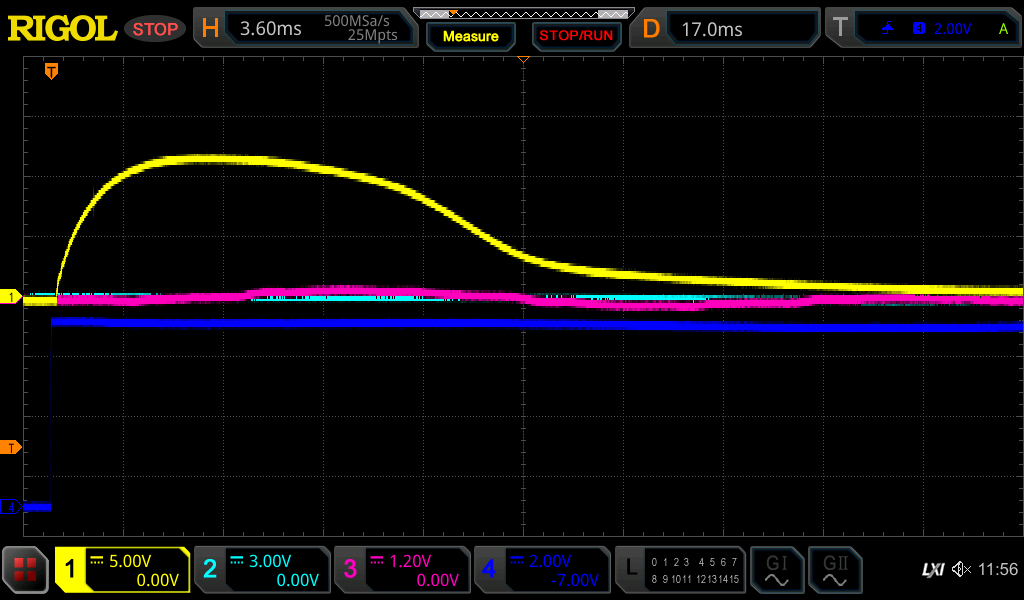Click the red STOP status indicator
The image size is (1024, 600).
point(155,29)
